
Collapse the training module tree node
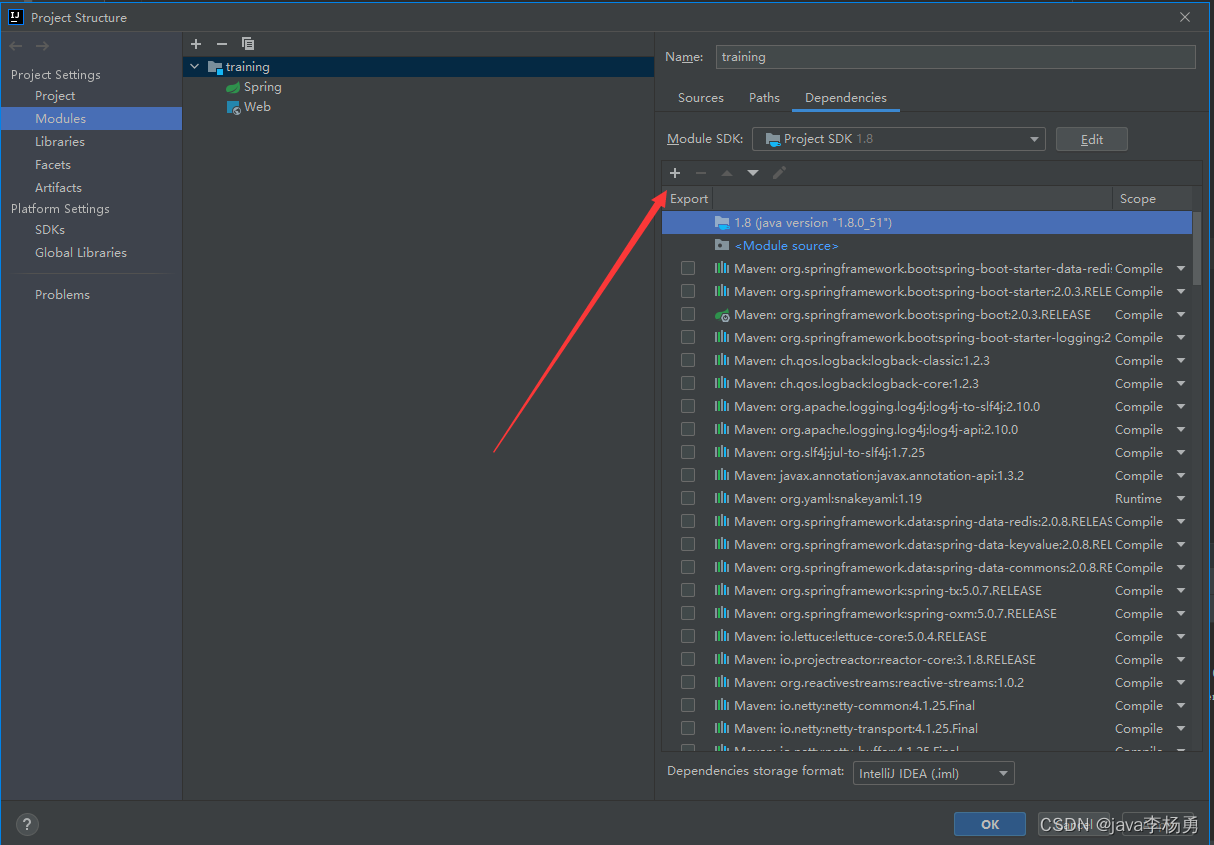(193, 66)
